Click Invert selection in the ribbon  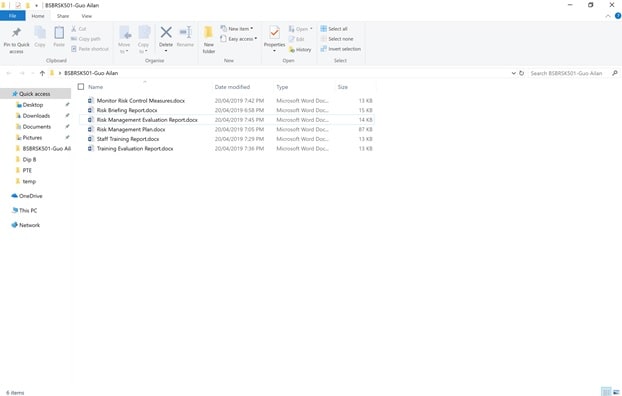tap(341, 49)
